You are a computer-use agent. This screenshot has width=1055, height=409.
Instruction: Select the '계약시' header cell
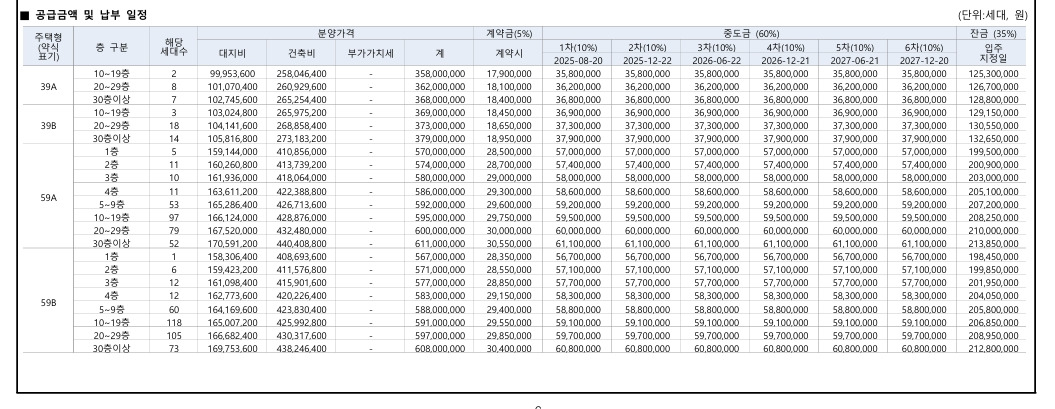click(508, 53)
